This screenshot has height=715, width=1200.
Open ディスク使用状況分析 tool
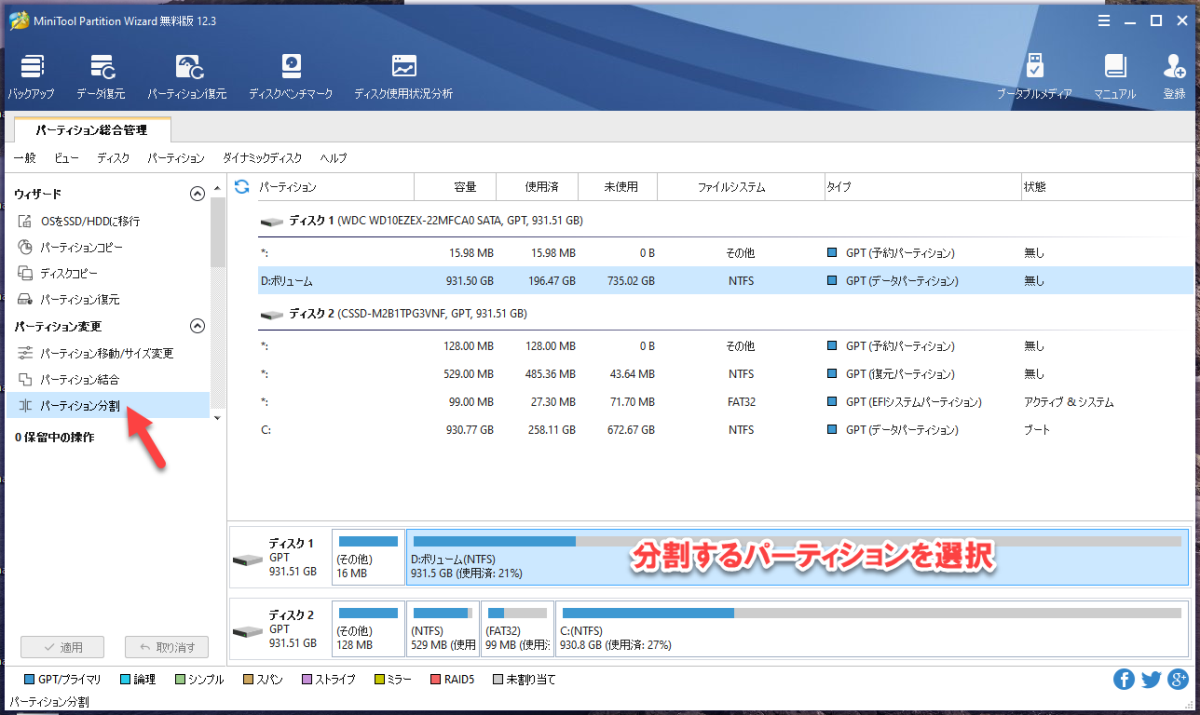pyautogui.click(x=403, y=76)
